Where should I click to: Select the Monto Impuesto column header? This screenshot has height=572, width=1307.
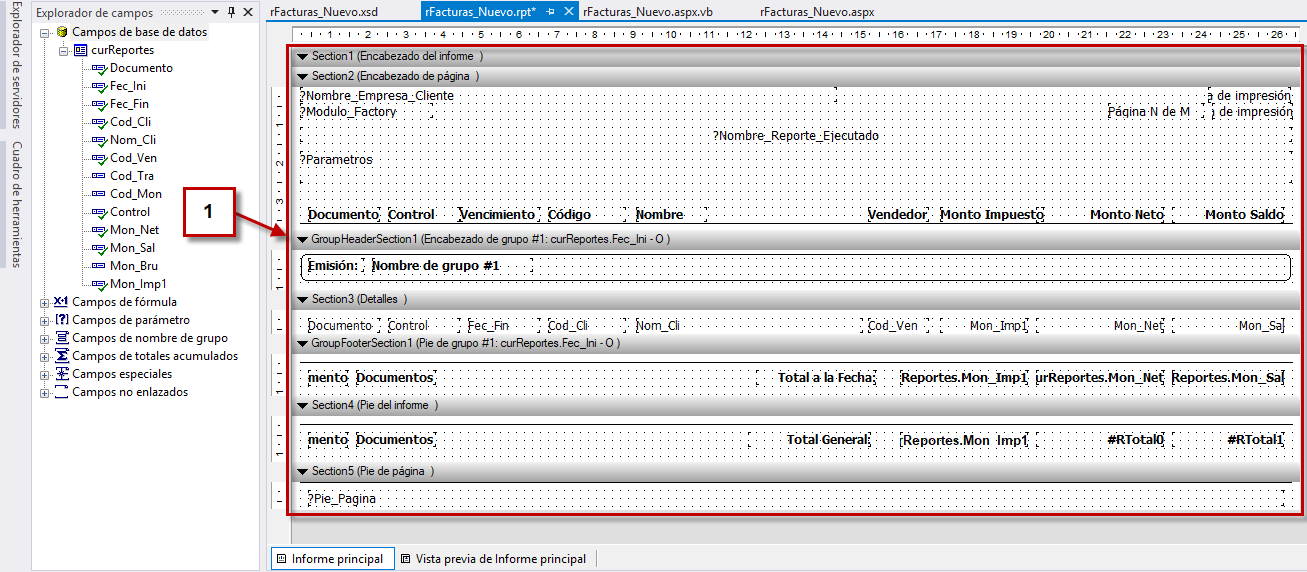(x=992, y=215)
